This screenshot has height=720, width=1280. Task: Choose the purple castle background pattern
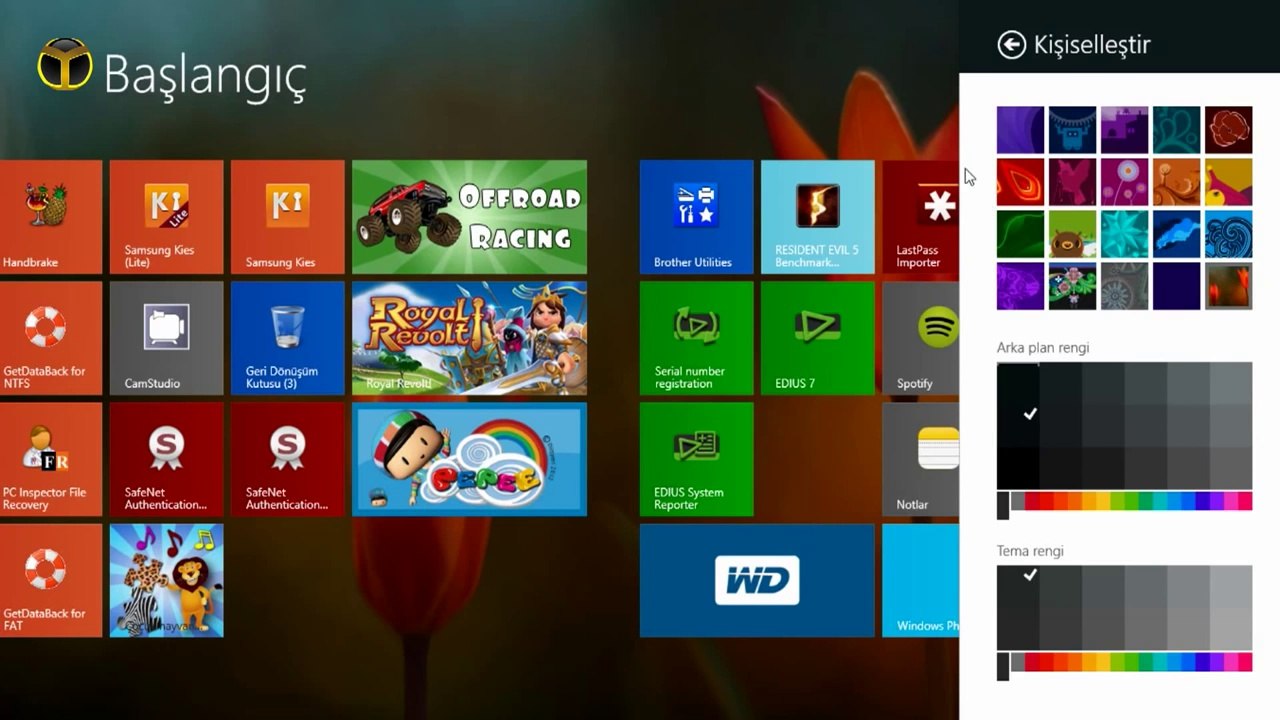(x=1124, y=130)
